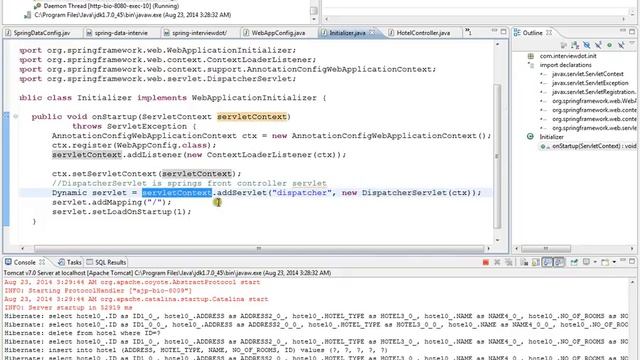This screenshot has width=640, height=360.
Task: Show hidden editor tabs list chevron
Action: point(468,32)
